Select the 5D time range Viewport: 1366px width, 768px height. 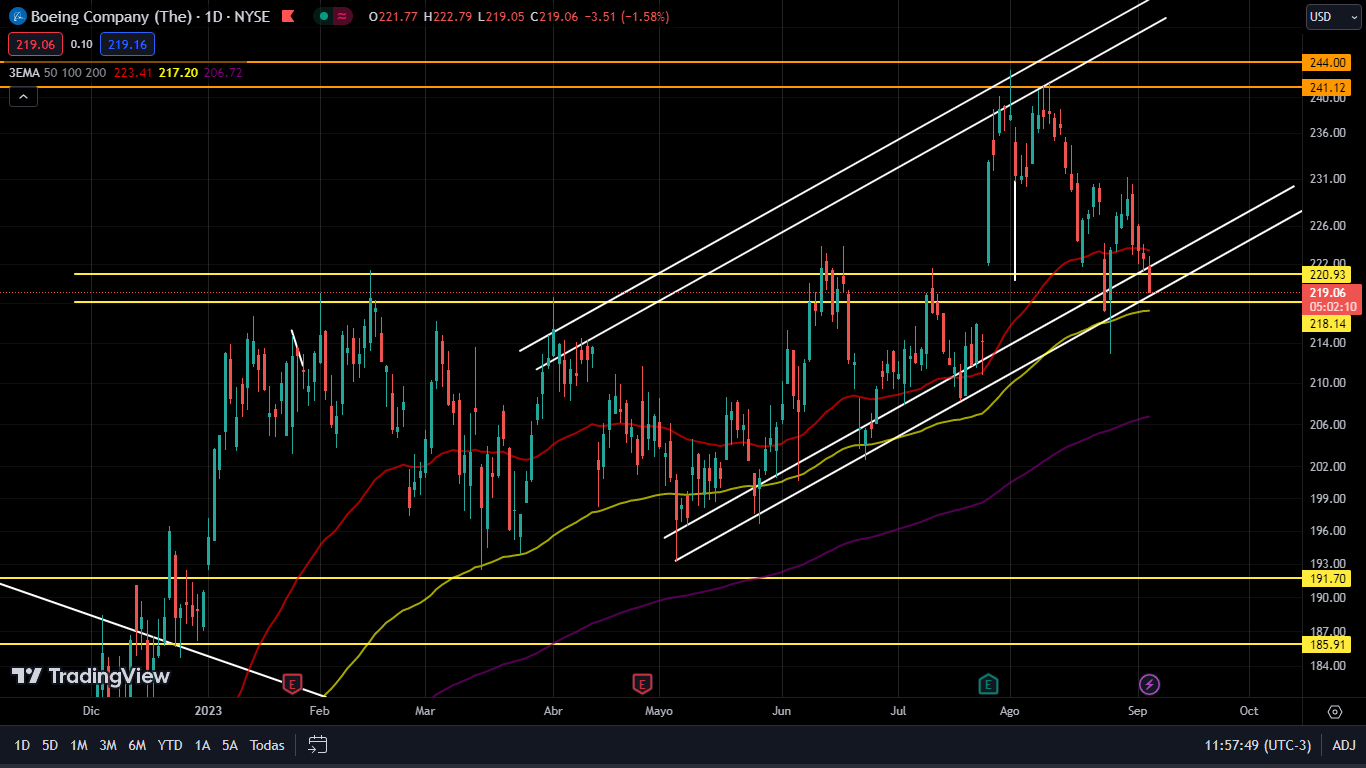[x=50, y=745]
